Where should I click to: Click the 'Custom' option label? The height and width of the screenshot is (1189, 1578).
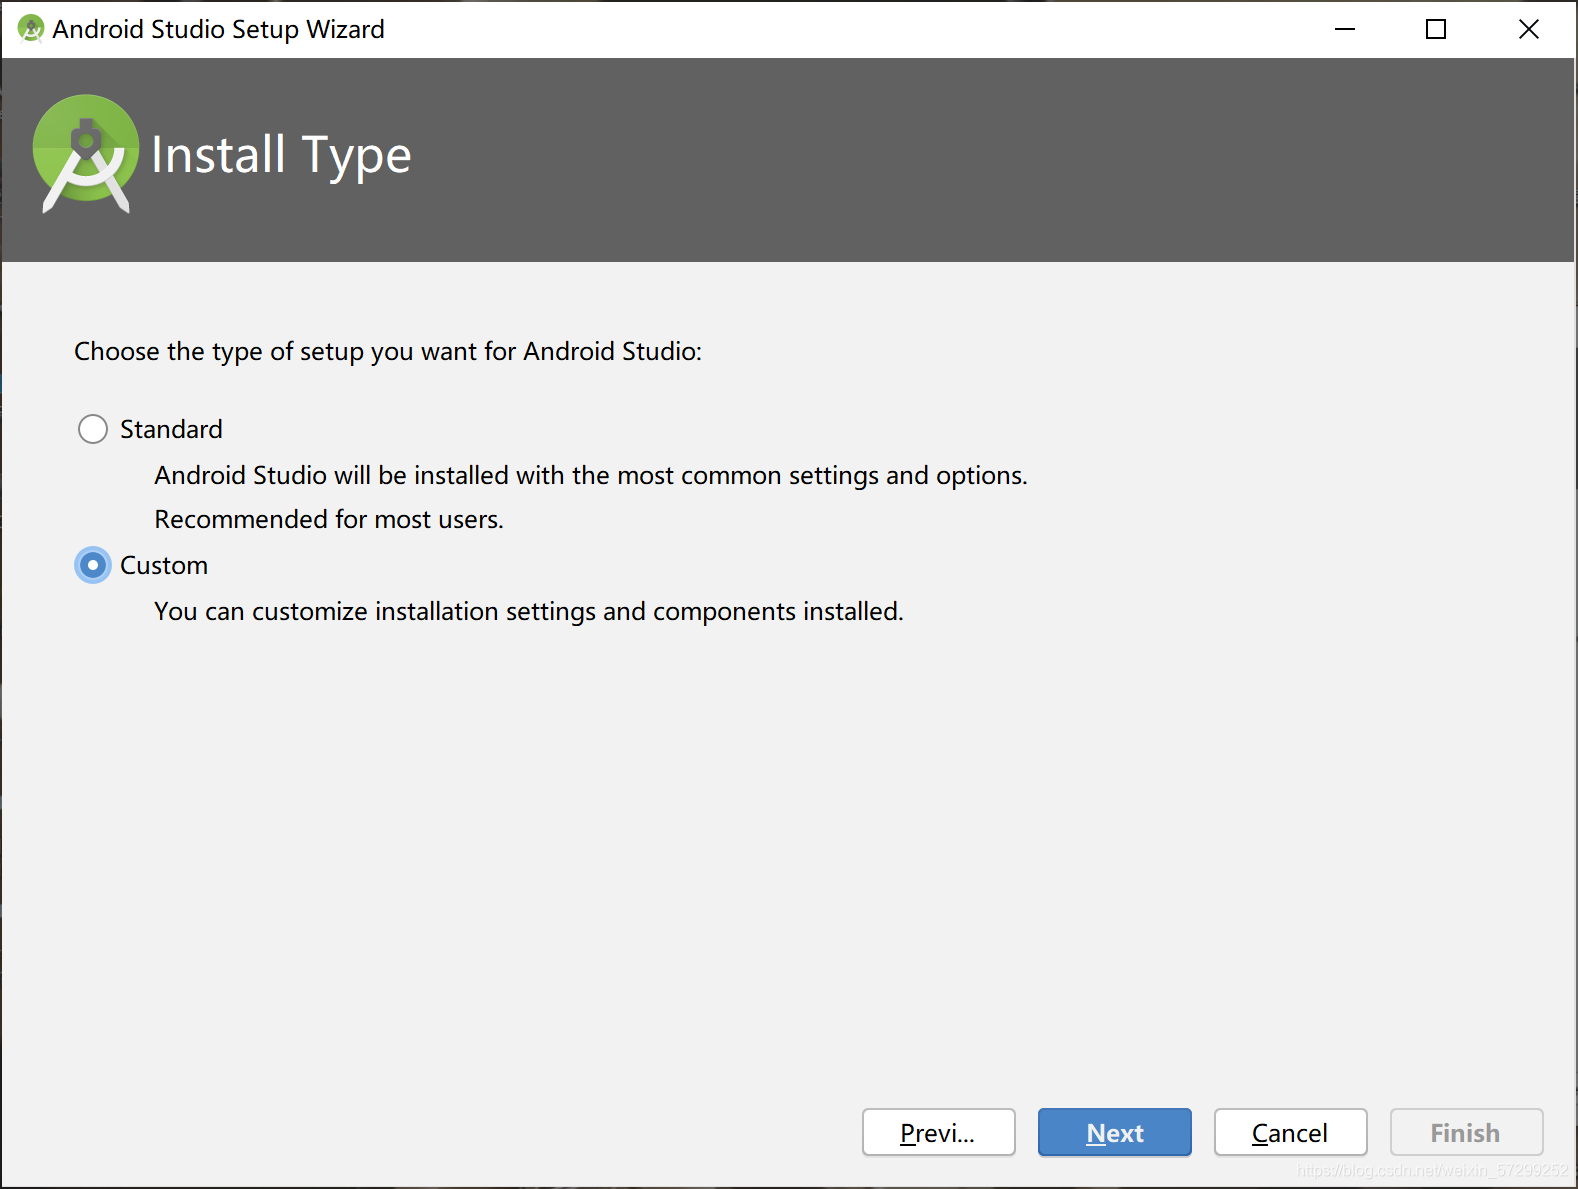164,565
